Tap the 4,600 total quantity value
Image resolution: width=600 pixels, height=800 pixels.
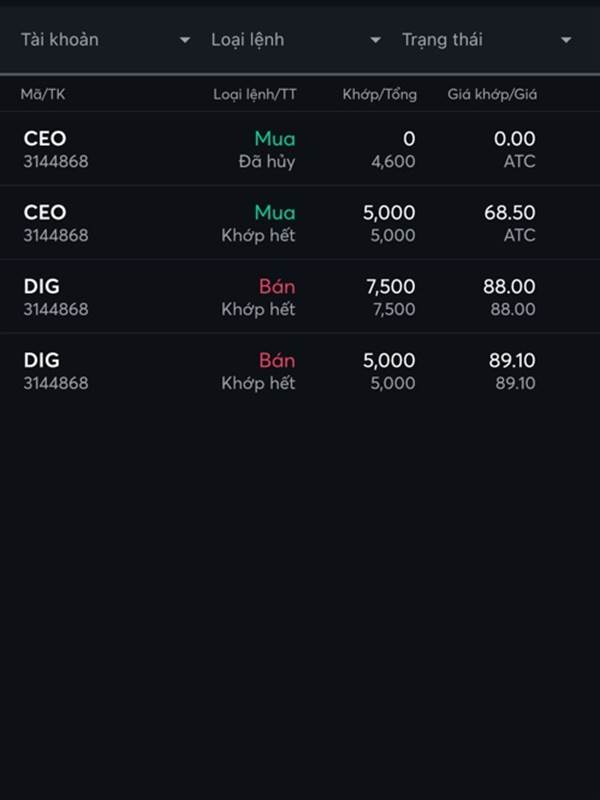[393, 162]
